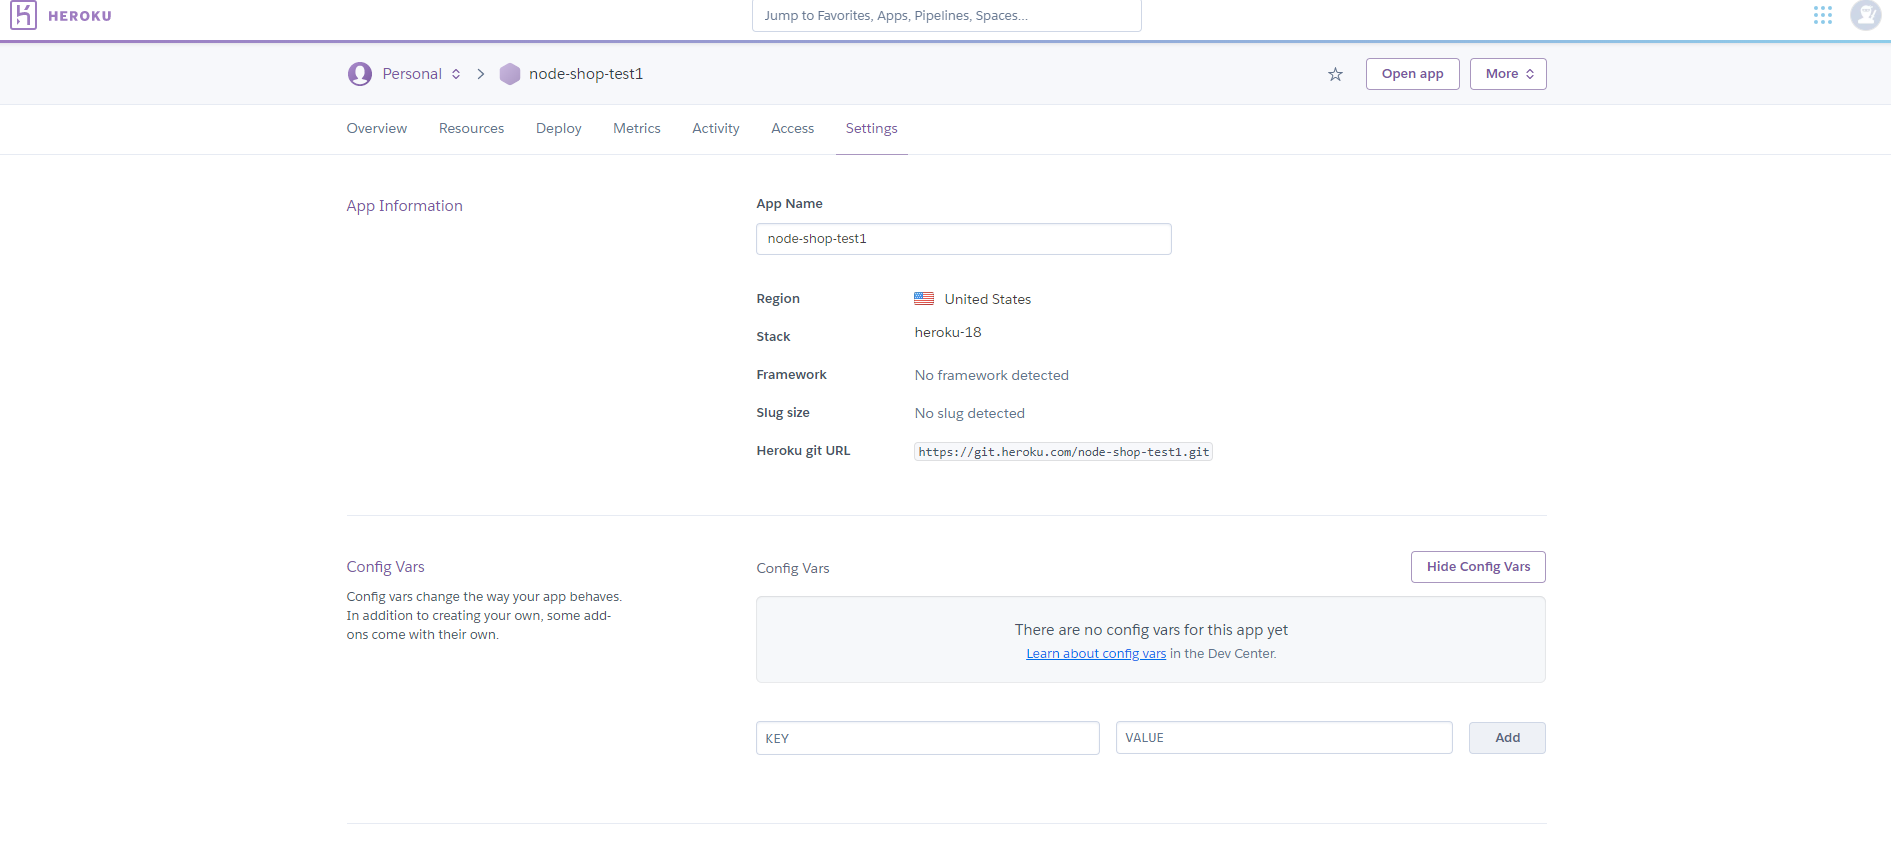Click the breadcrumb chevron arrow separator
1891x841 pixels.
click(x=481, y=74)
